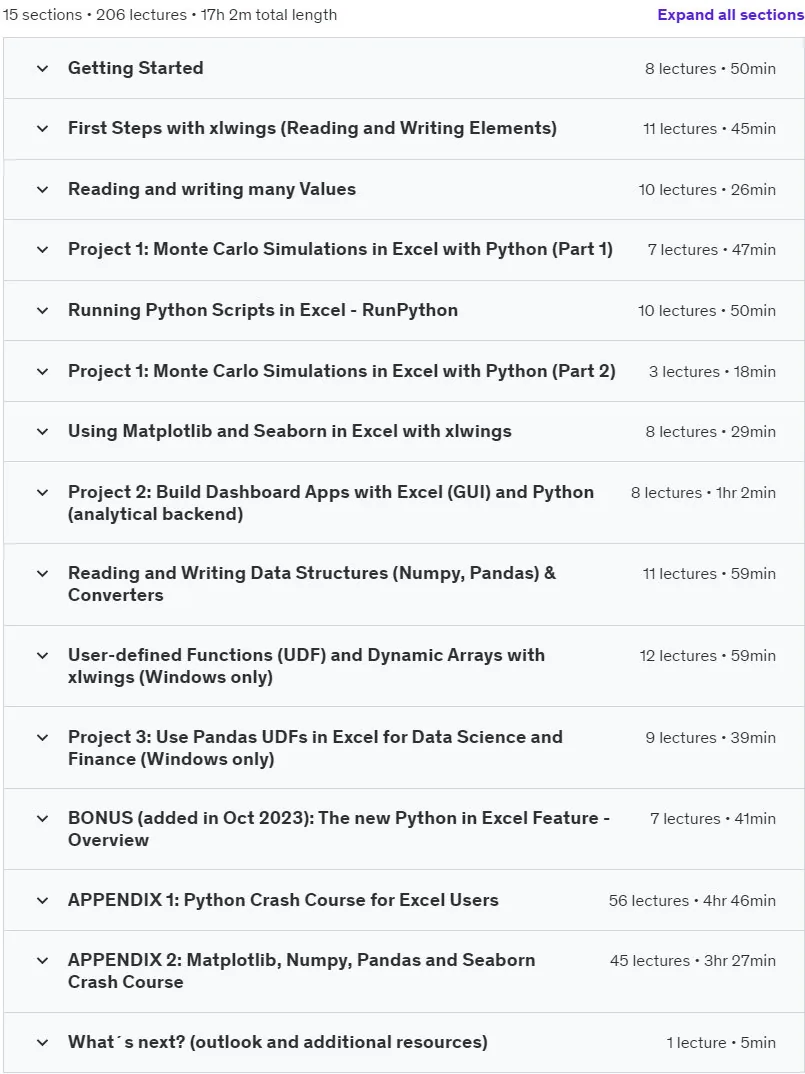Expand Project 1 Monte Carlo Part 2 chevron
The image size is (805, 1074).
pyautogui.click(x=42, y=372)
